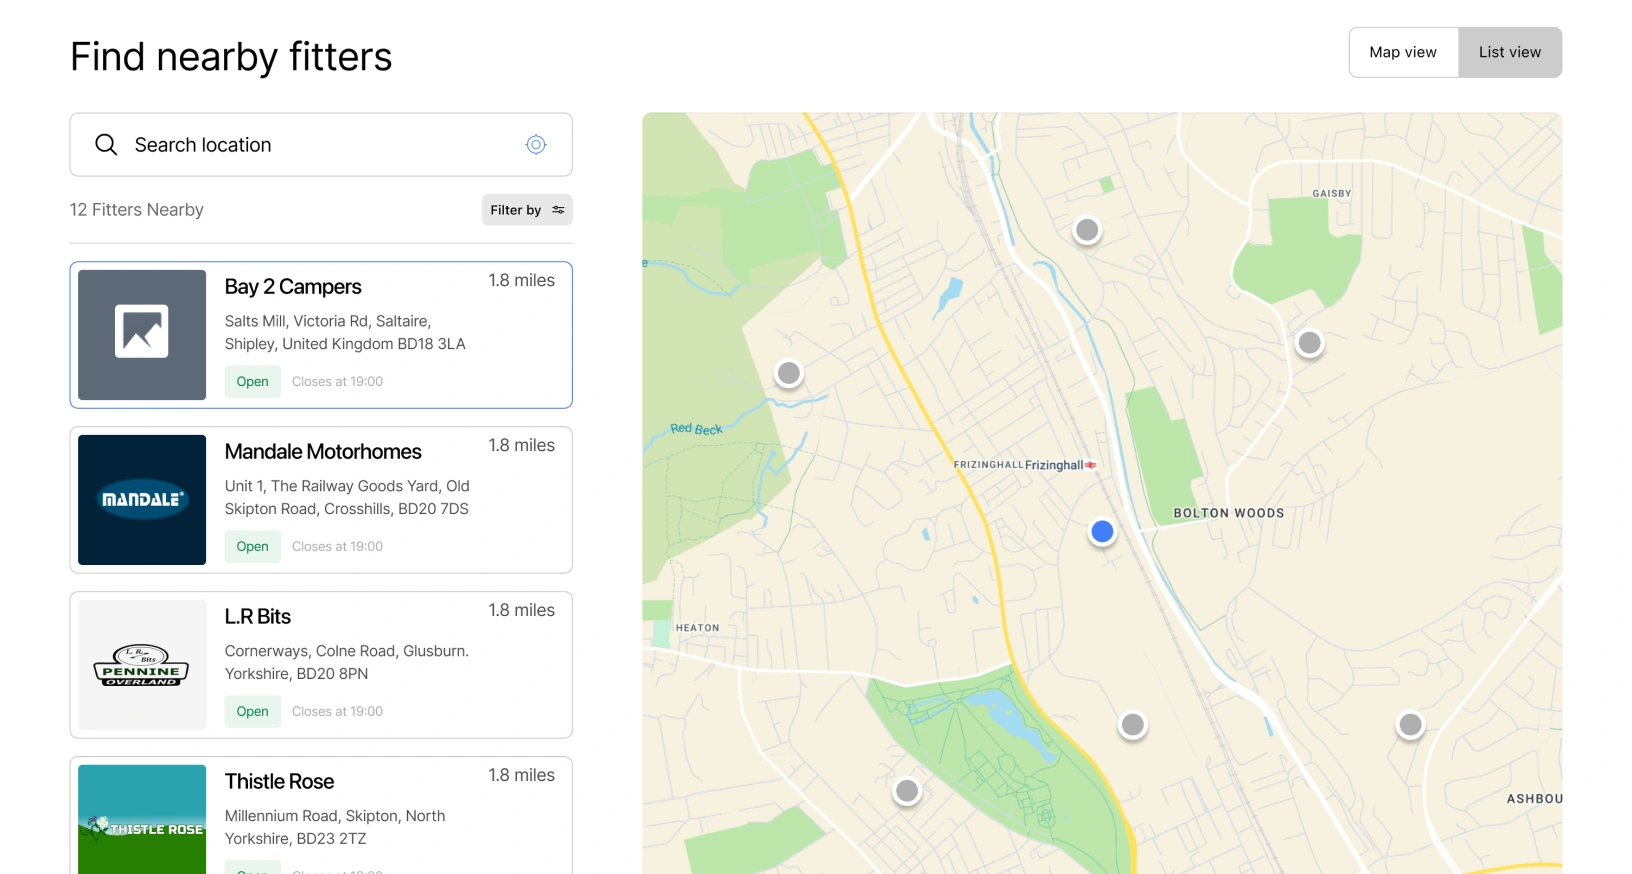Screen dimensions: 1632x874
Task: Click the locate-me crosshair icon
Action: pyautogui.click(x=536, y=144)
